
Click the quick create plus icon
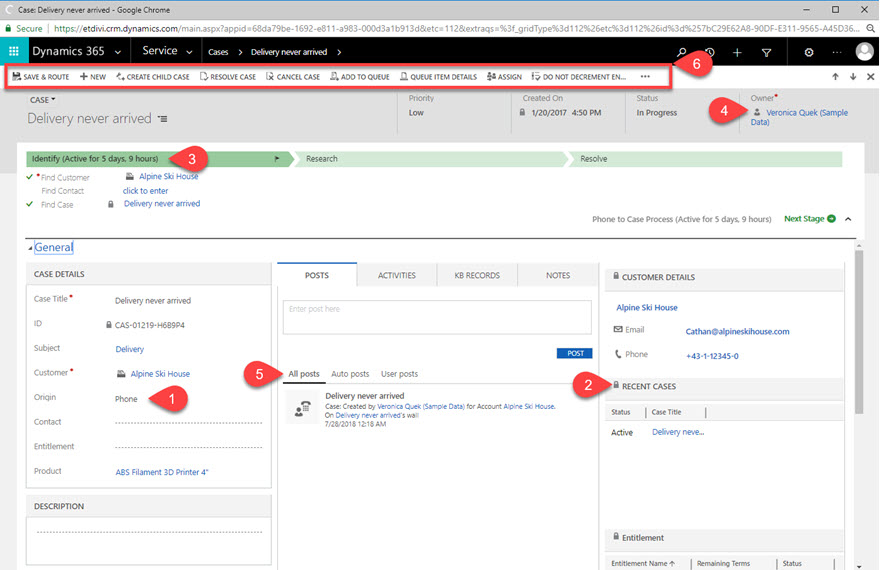click(x=737, y=52)
